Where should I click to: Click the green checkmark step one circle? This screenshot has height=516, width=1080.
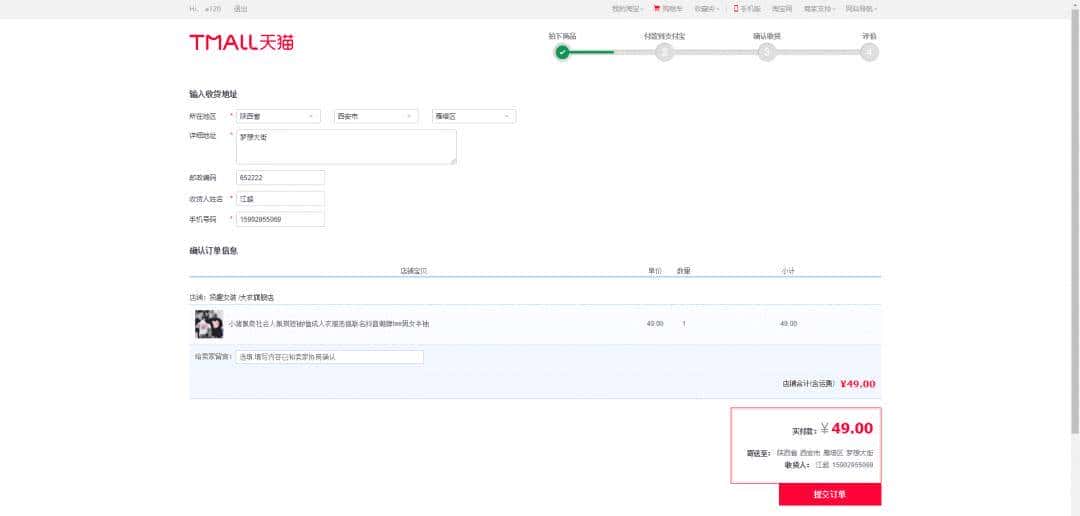[562, 52]
